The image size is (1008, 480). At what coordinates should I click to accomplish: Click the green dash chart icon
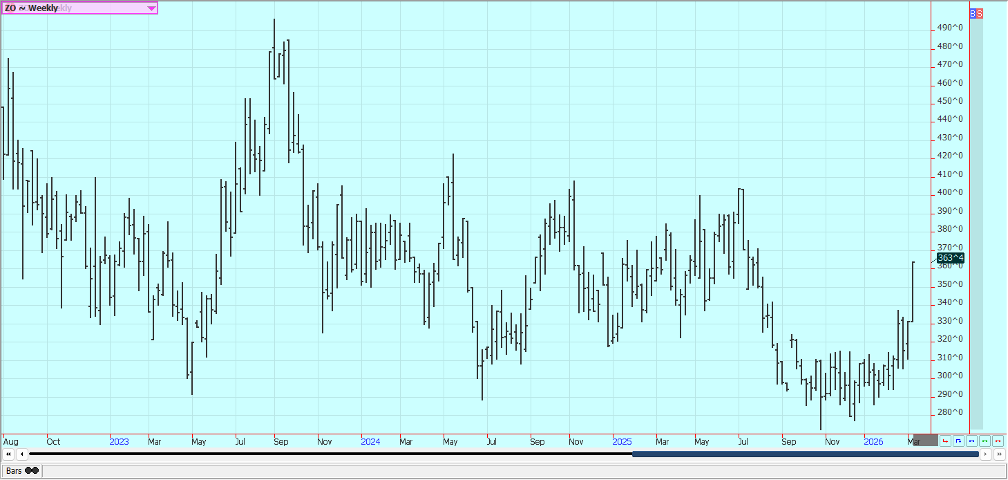pyautogui.click(x=984, y=440)
